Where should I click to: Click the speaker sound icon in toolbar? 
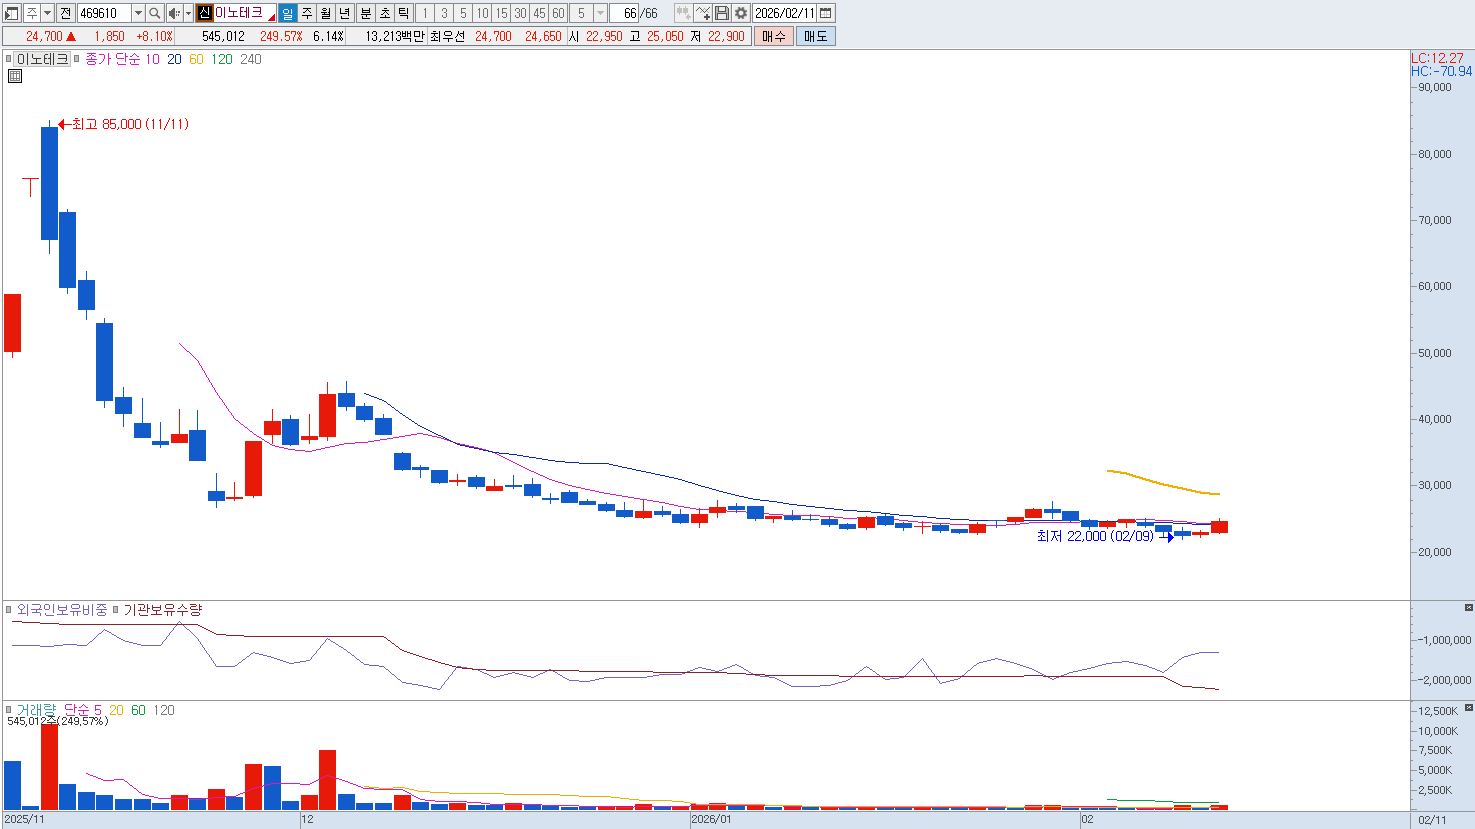point(173,13)
